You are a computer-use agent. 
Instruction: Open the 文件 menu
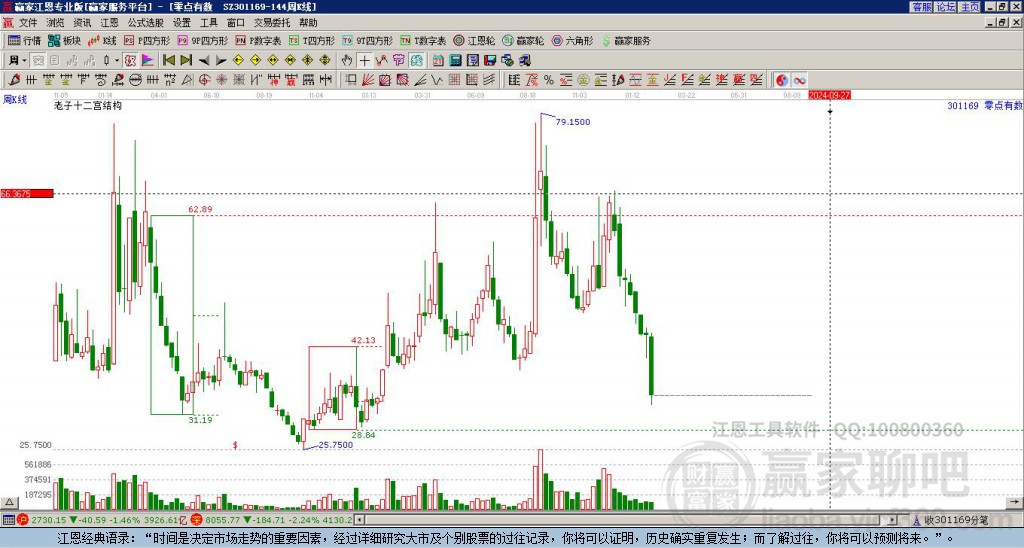click(28, 23)
